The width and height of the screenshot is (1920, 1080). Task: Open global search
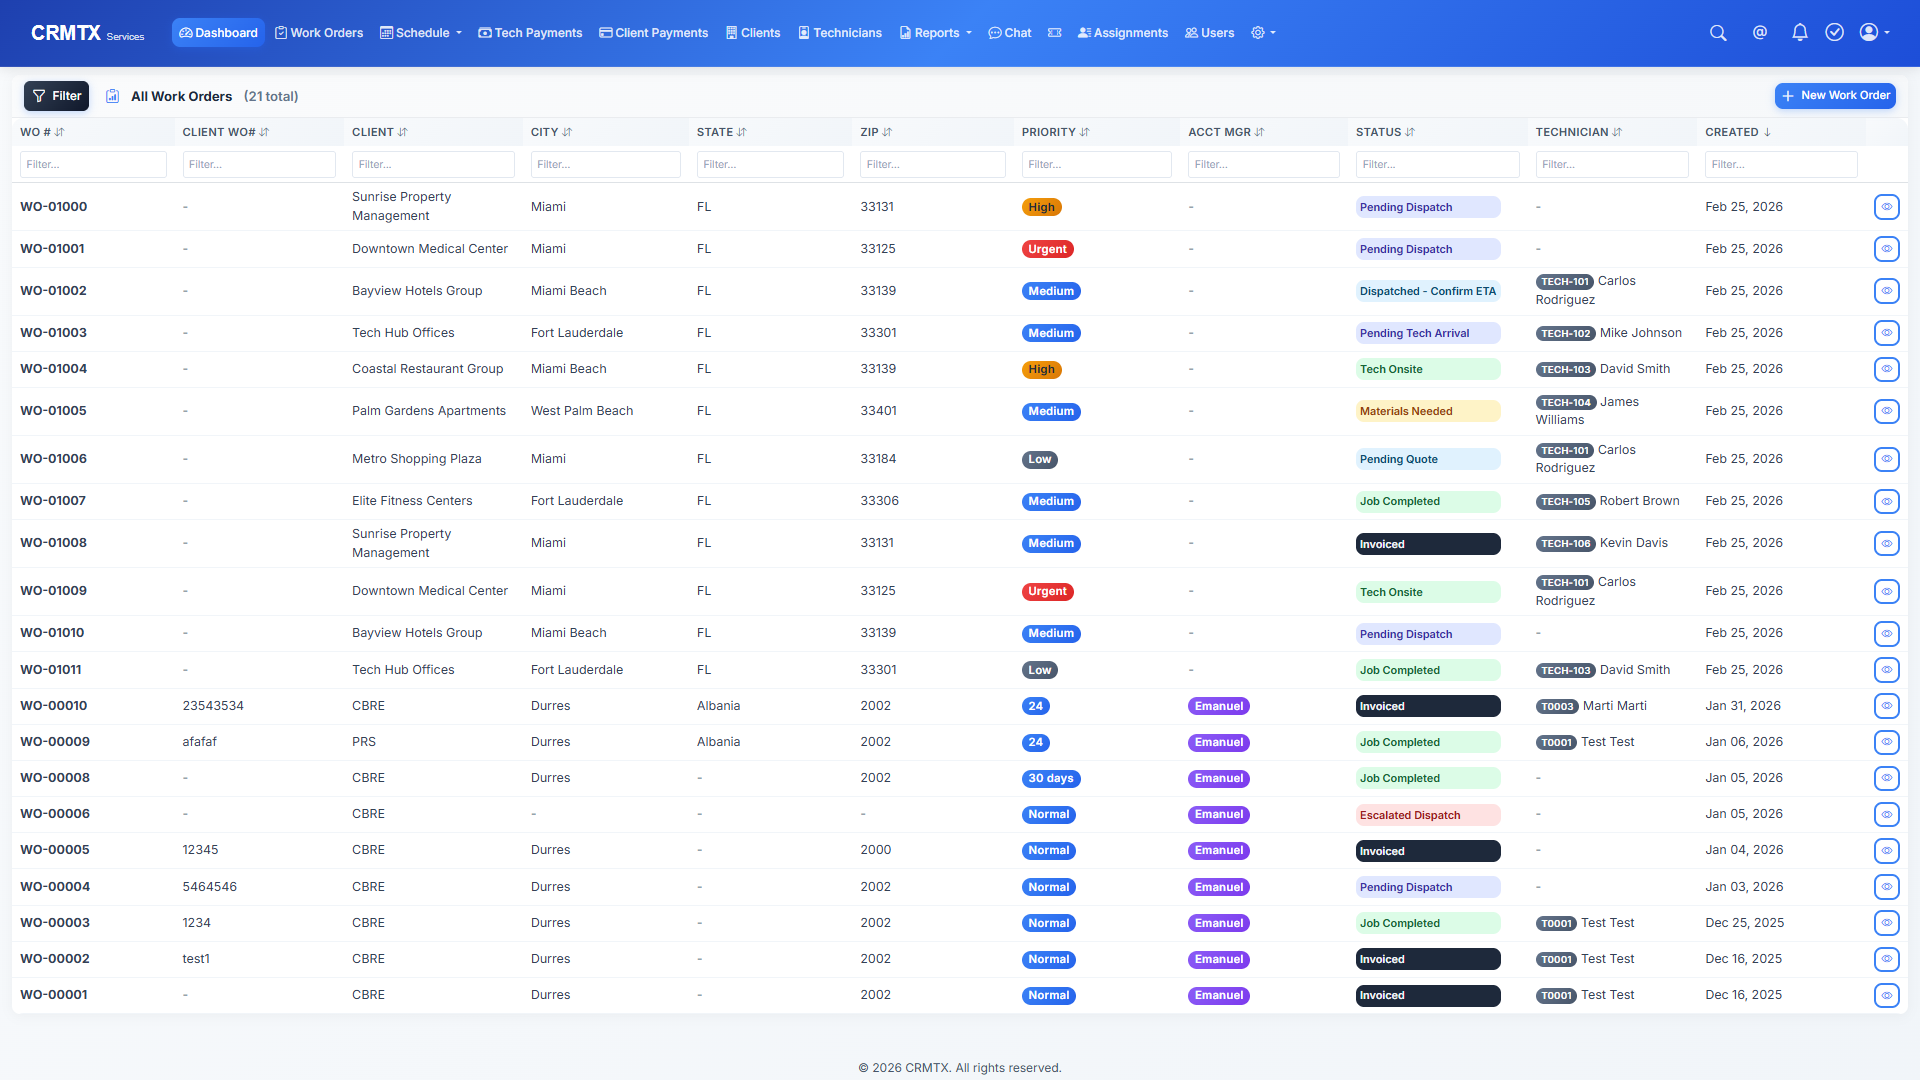click(x=1718, y=33)
